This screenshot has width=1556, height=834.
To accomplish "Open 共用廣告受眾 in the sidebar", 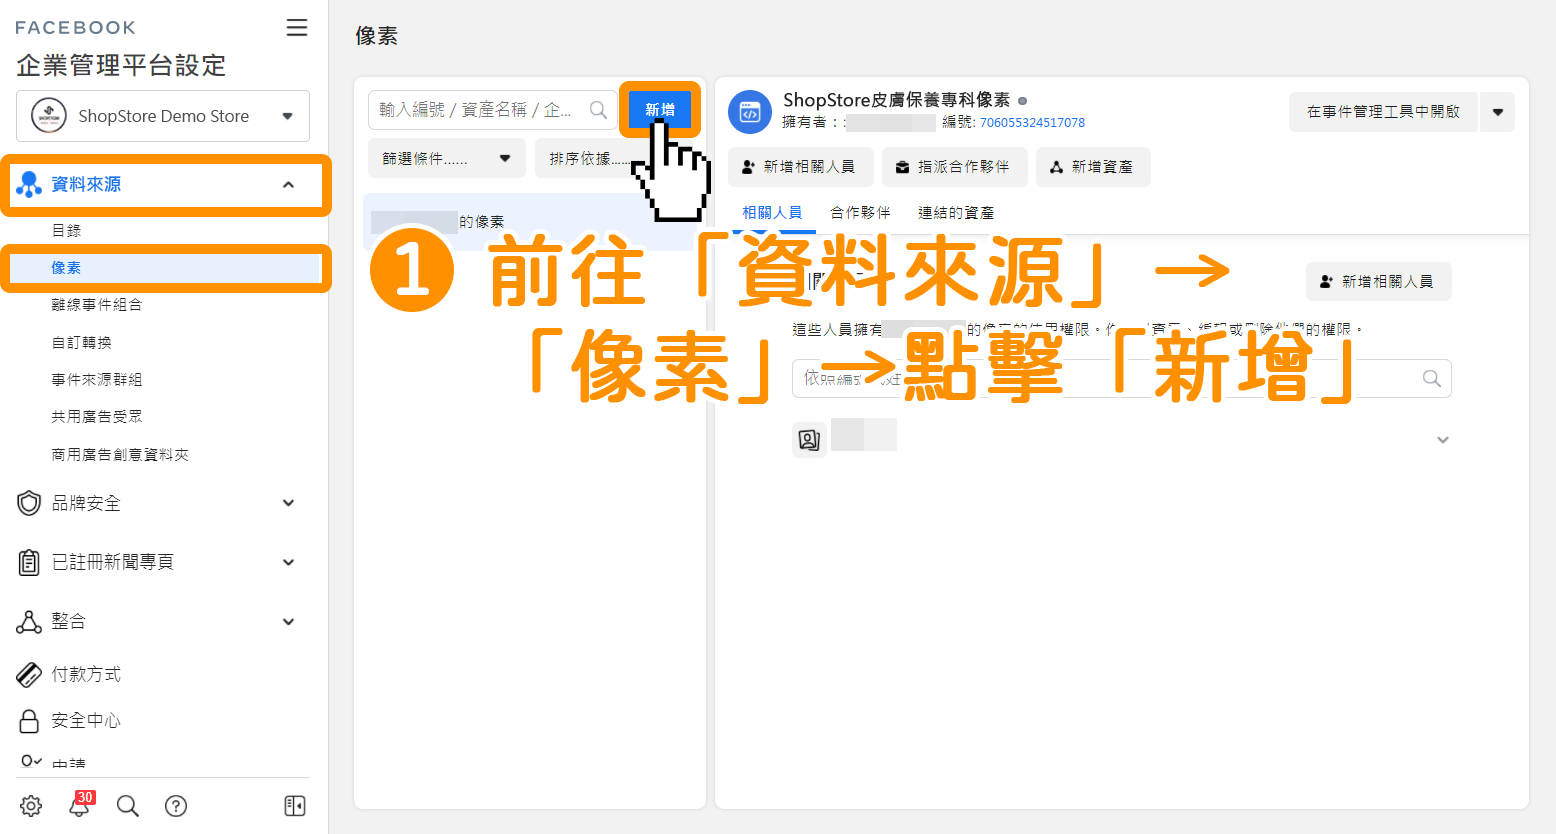I will [97, 417].
